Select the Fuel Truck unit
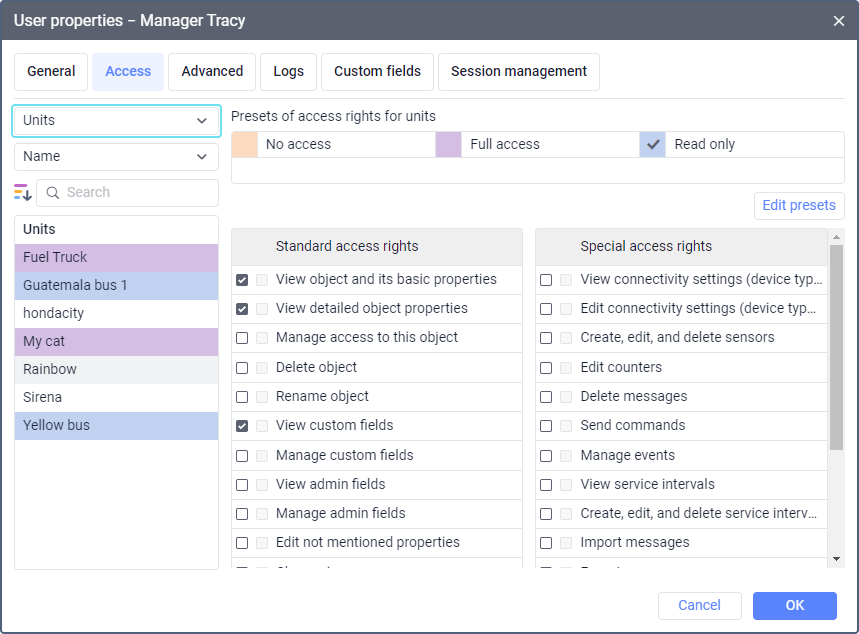The image size is (859, 634). pos(116,257)
